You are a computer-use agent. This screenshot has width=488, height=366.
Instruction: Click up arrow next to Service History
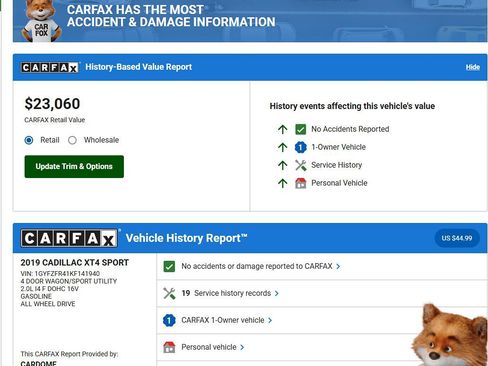(x=283, y=165)
